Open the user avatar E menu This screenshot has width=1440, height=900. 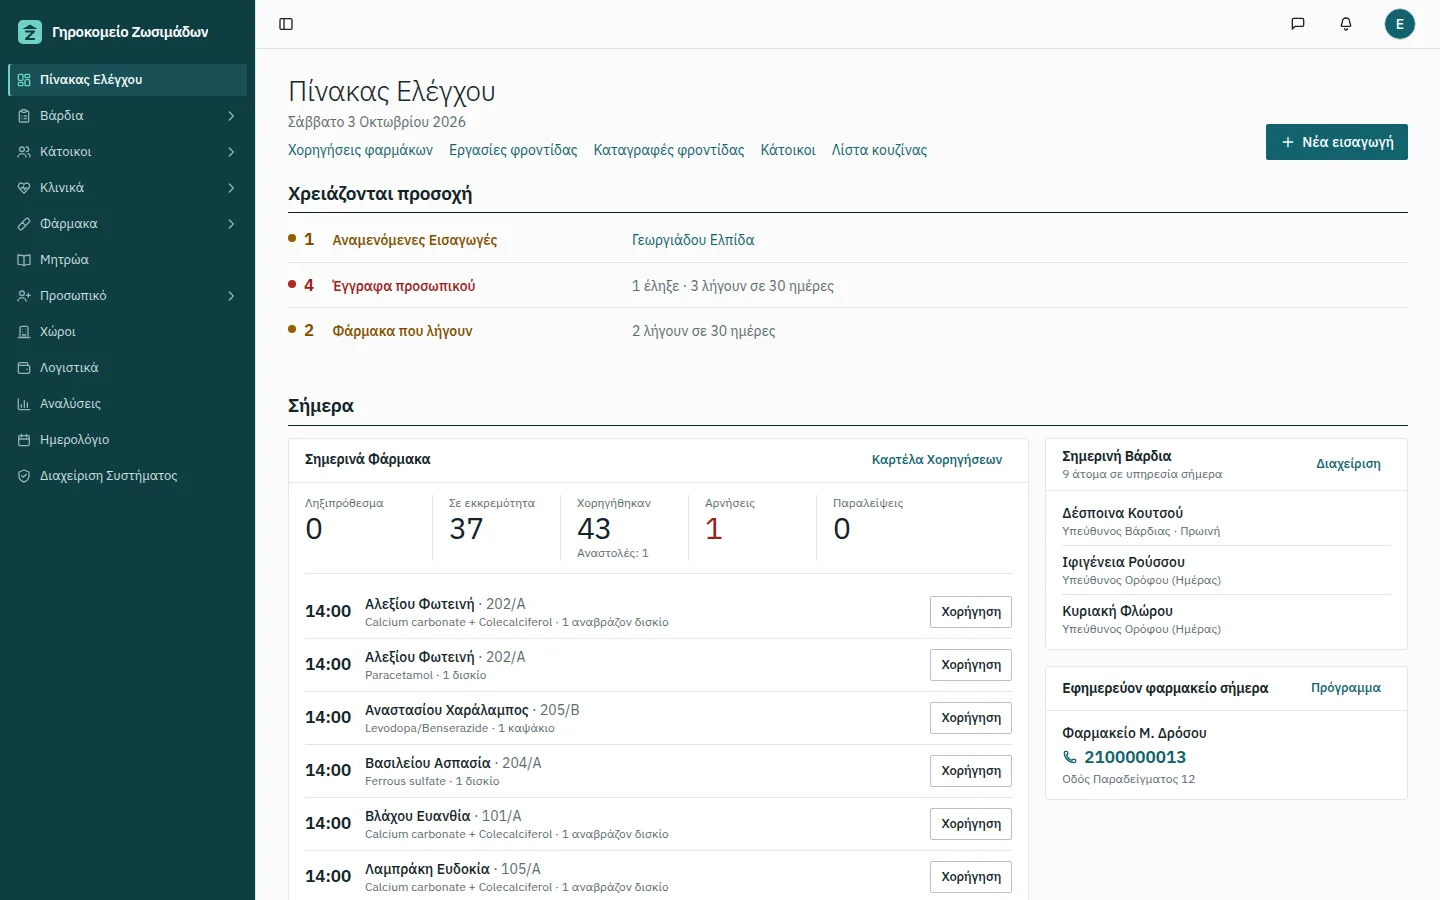coord(1400,24)
